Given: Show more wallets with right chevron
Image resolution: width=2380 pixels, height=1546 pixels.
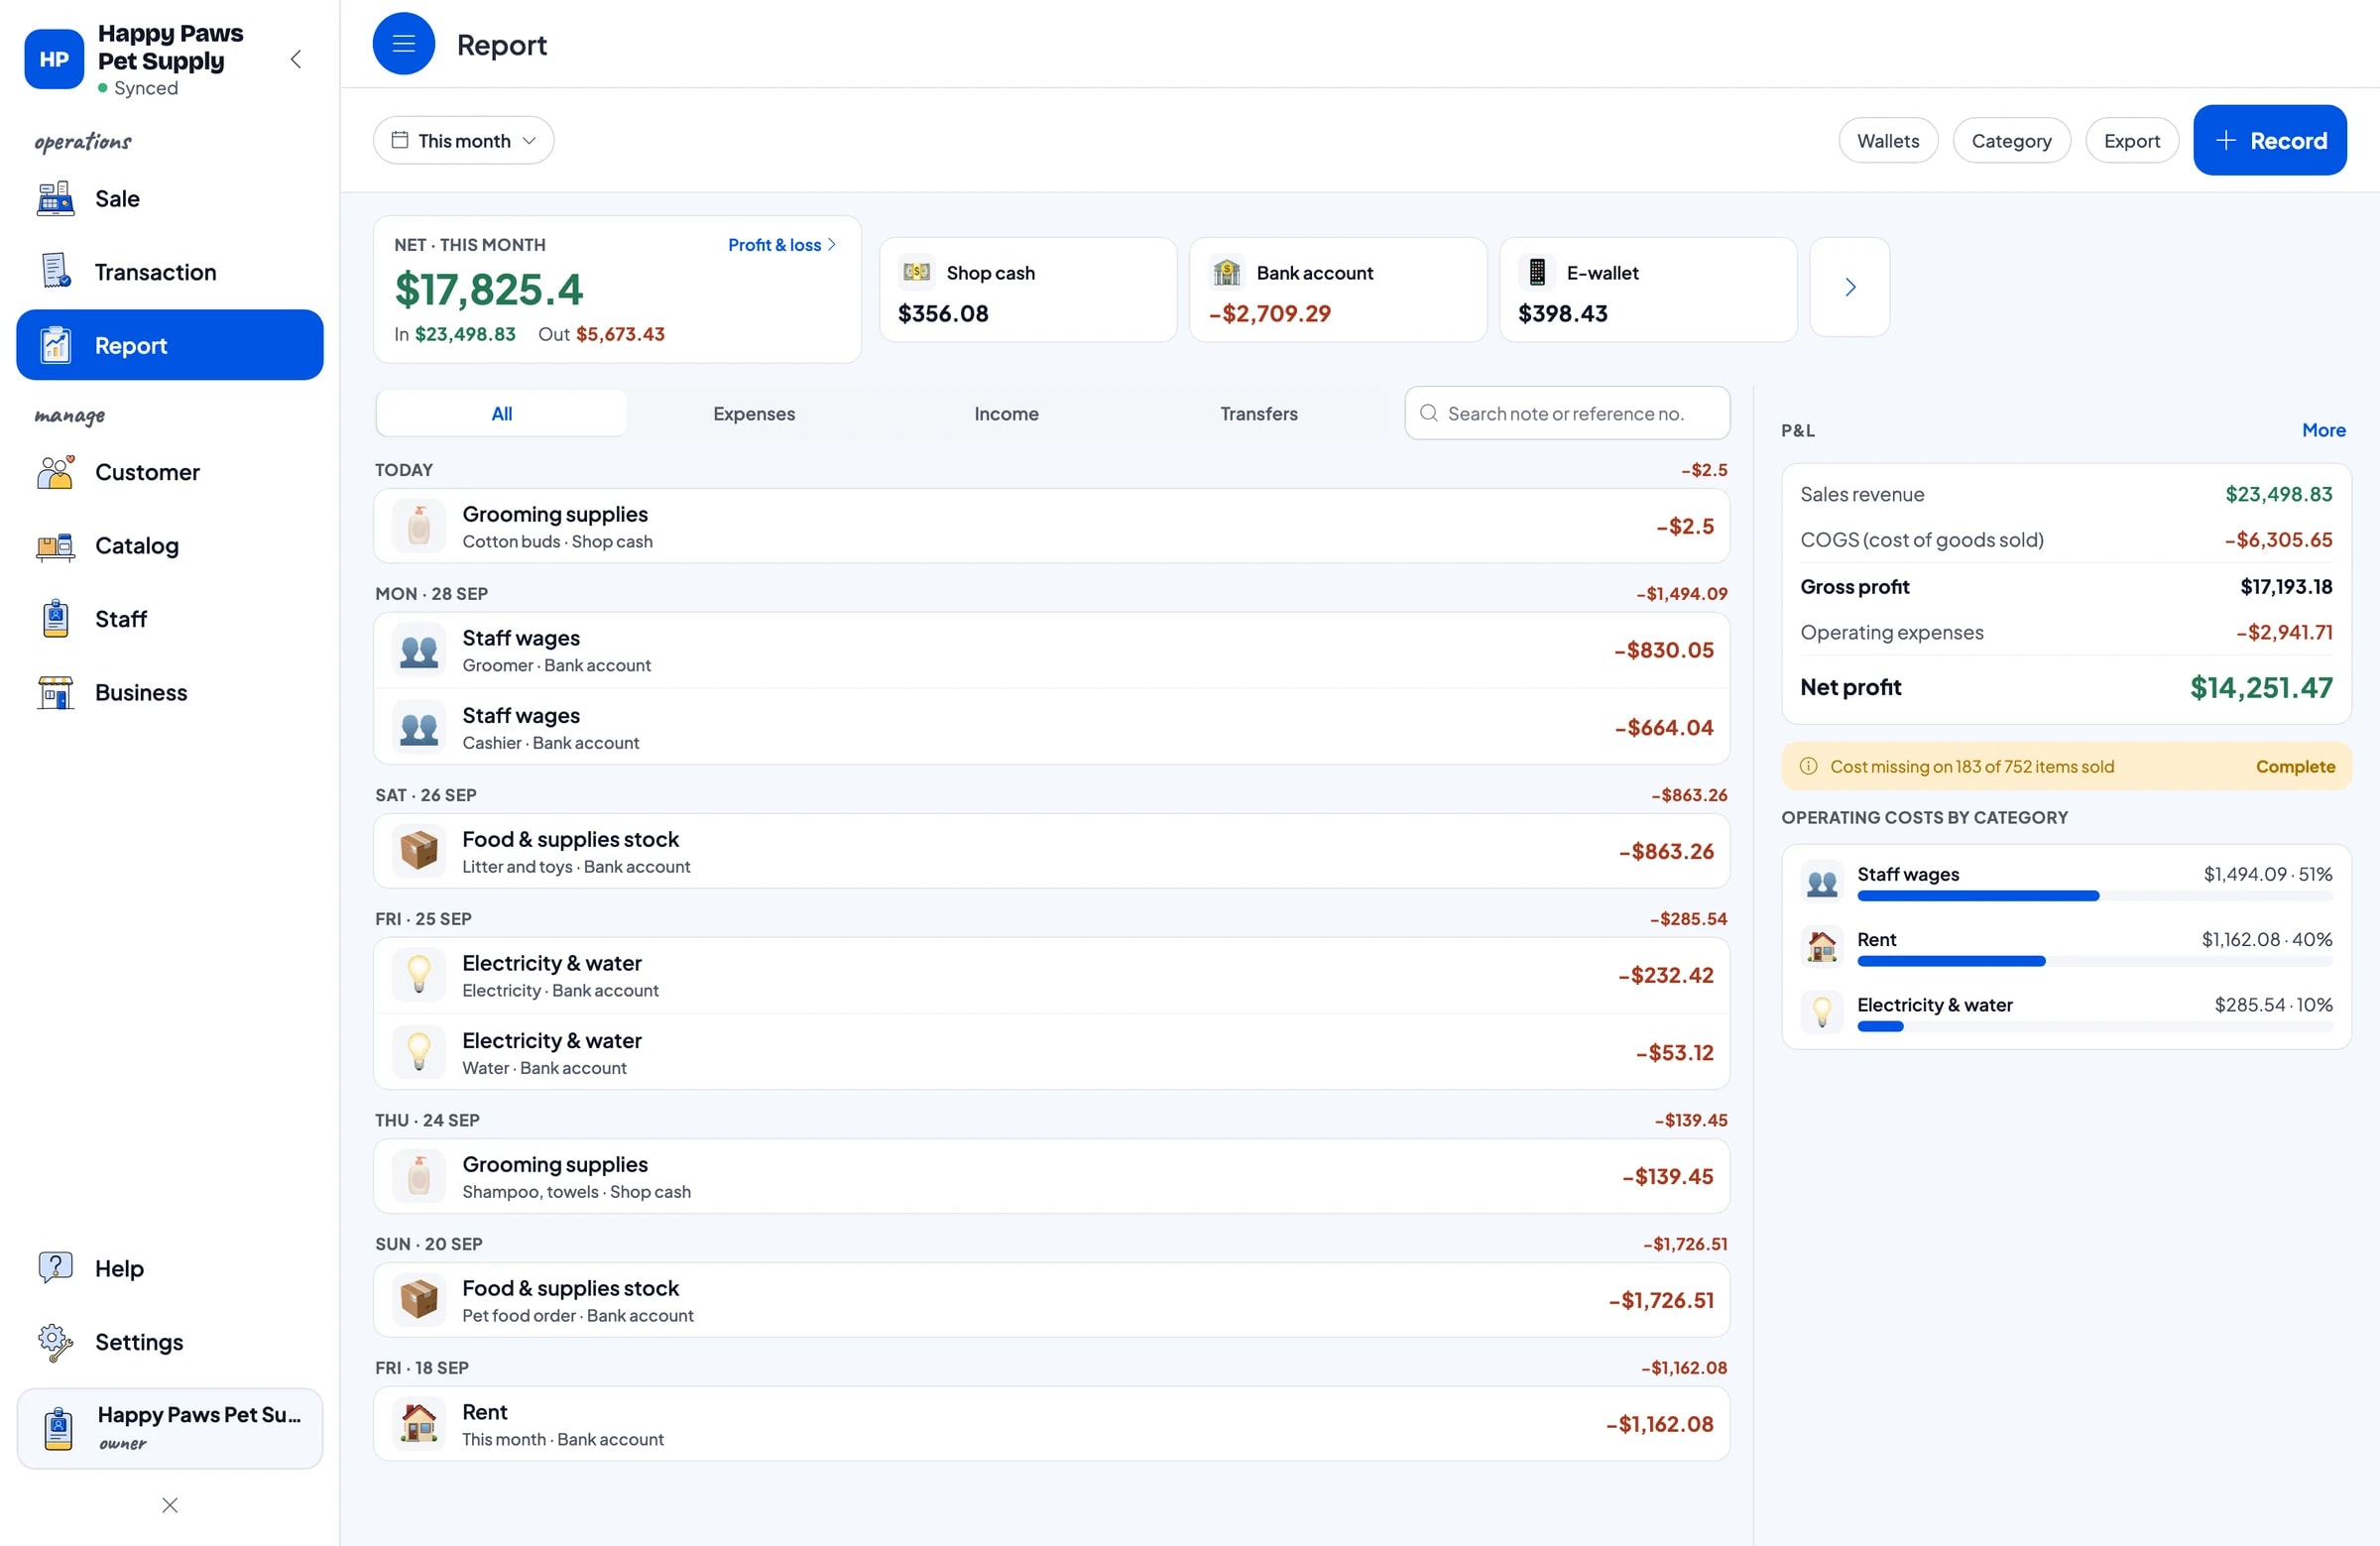Looking at the screenshot, I should (1849, 288).
